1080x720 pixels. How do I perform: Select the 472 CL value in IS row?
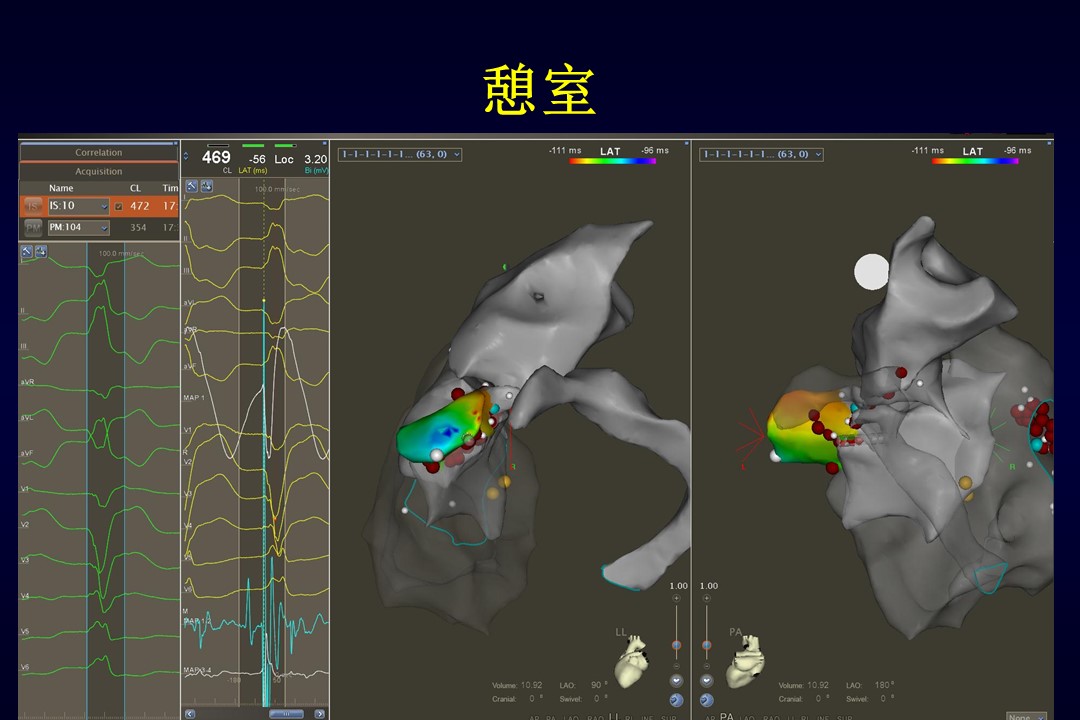(x=140, y=206)
